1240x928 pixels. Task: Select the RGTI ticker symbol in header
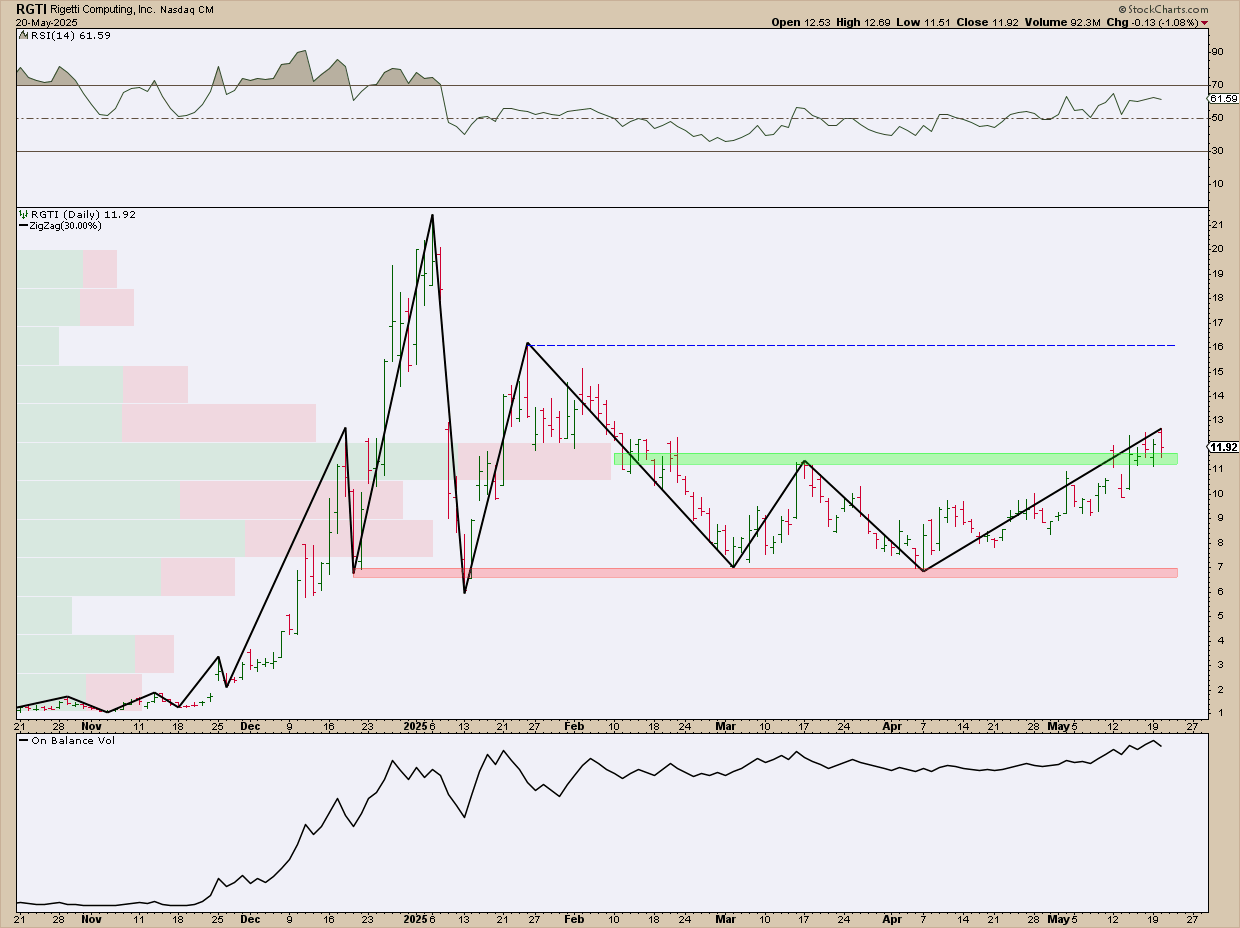pyautogui.click(x=30, y=8)
